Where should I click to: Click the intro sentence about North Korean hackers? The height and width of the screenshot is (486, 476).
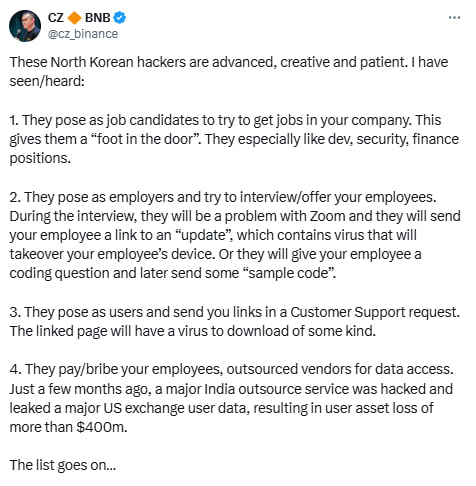[x=229, y=71]
